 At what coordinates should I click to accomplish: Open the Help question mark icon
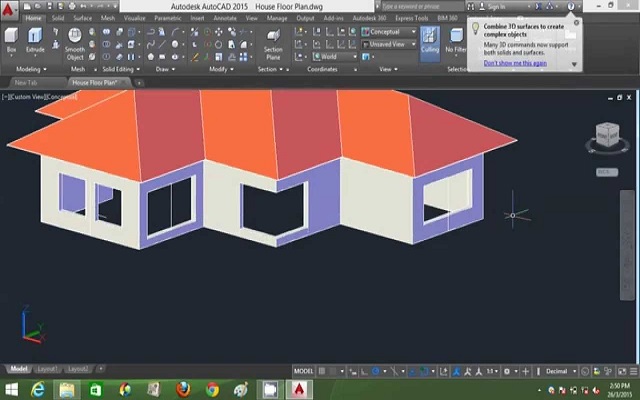point(571,7)
